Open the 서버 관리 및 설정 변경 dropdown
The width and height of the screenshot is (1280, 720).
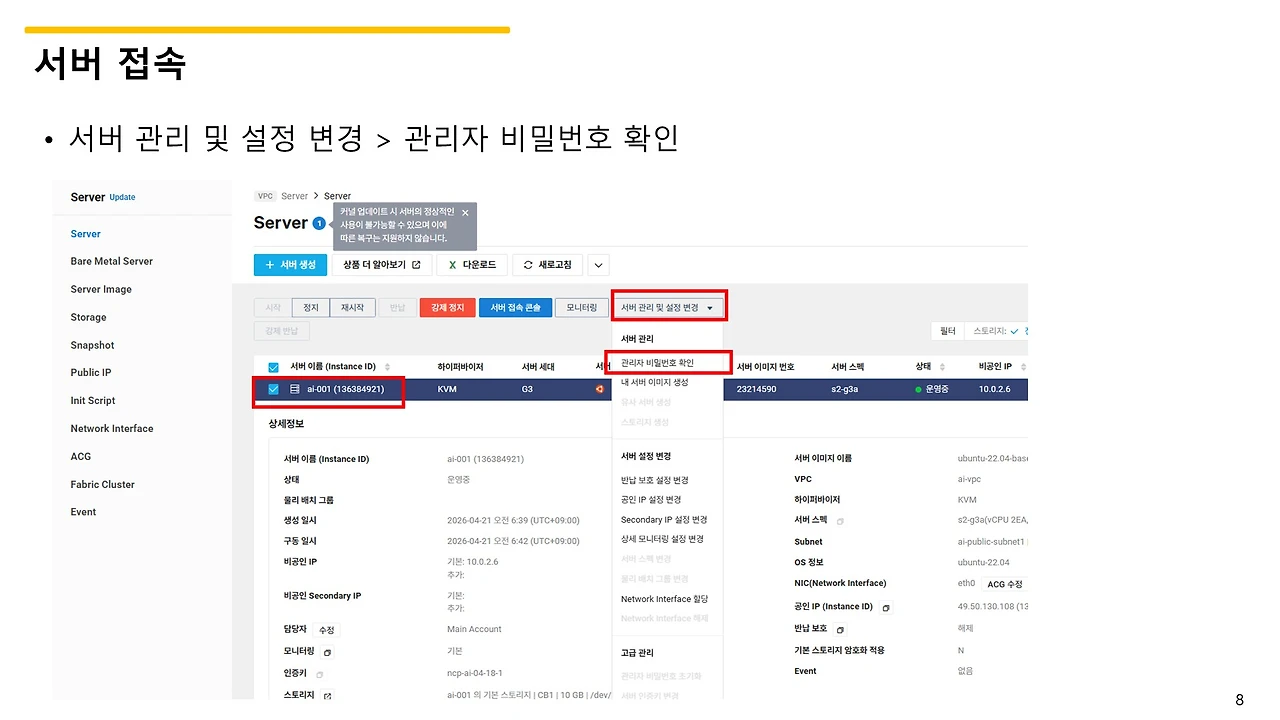coord(668,306)
